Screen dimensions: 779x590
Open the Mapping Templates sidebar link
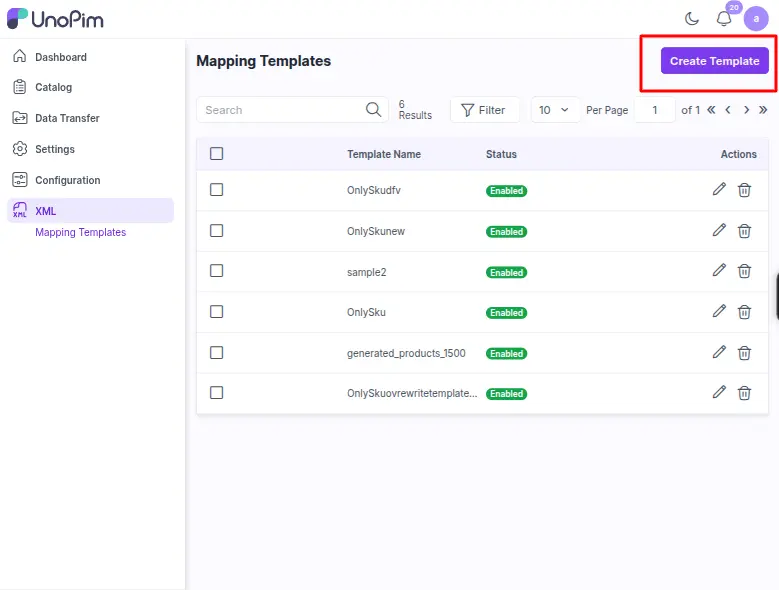(80, 232)
